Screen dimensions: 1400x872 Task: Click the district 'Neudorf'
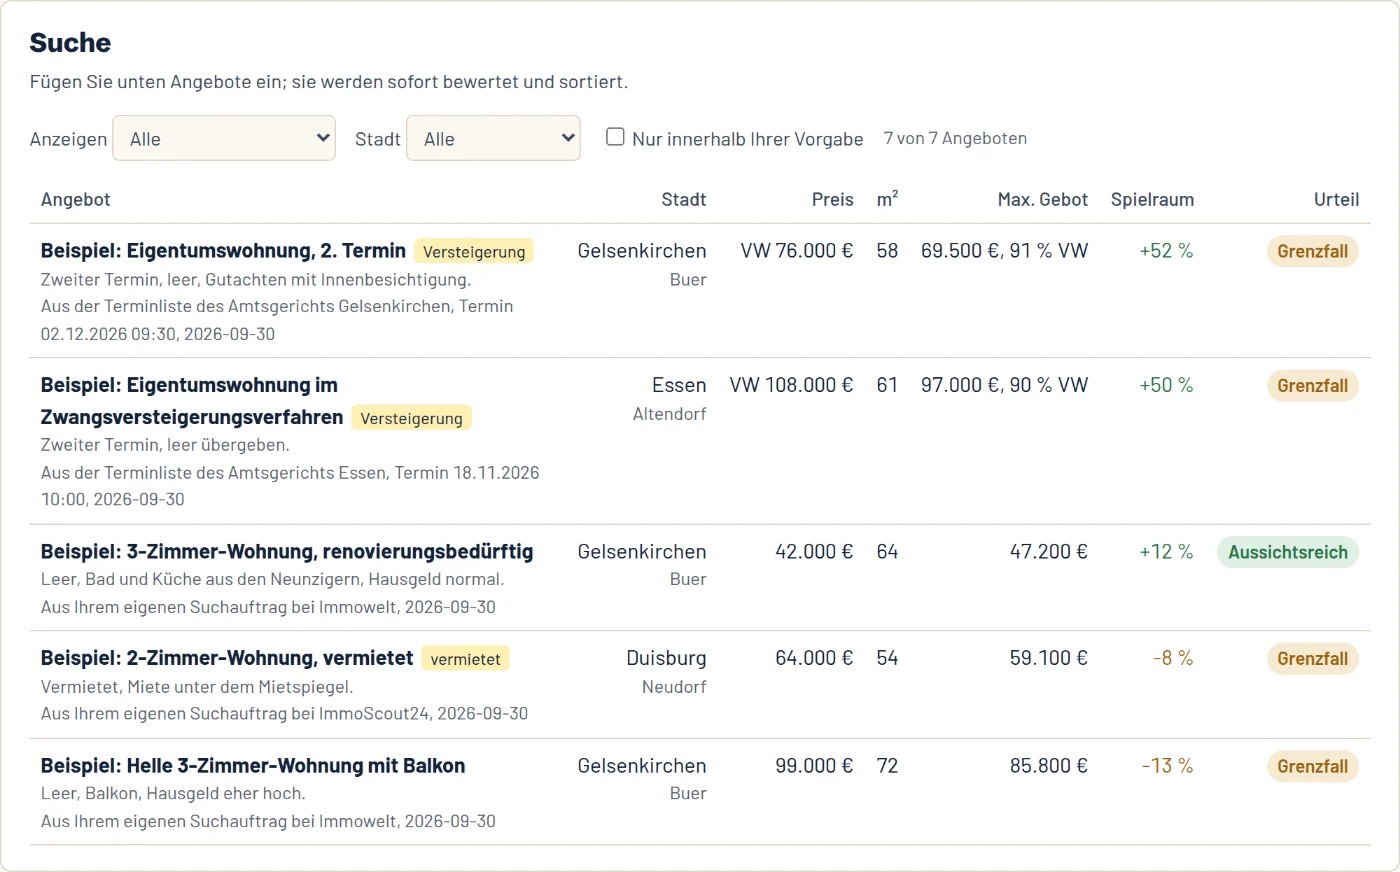click(674, 687)
